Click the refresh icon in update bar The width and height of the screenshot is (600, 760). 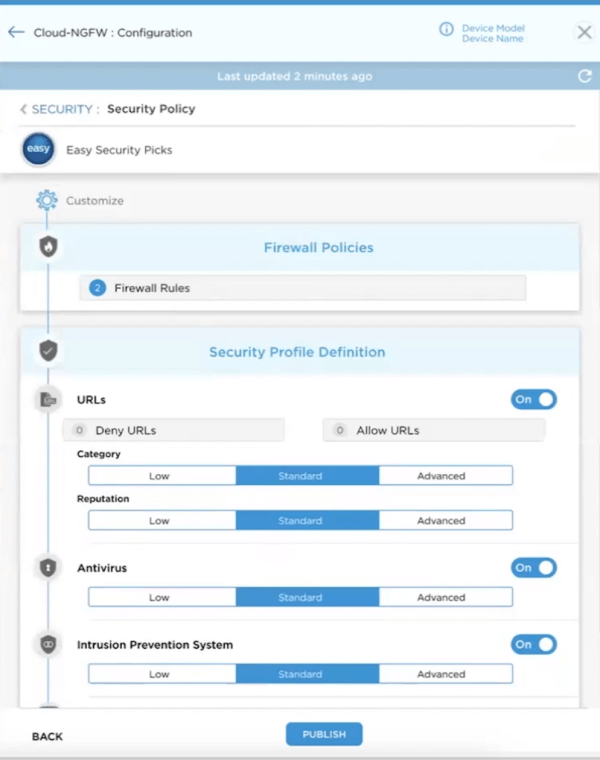(x=585, y=76)
